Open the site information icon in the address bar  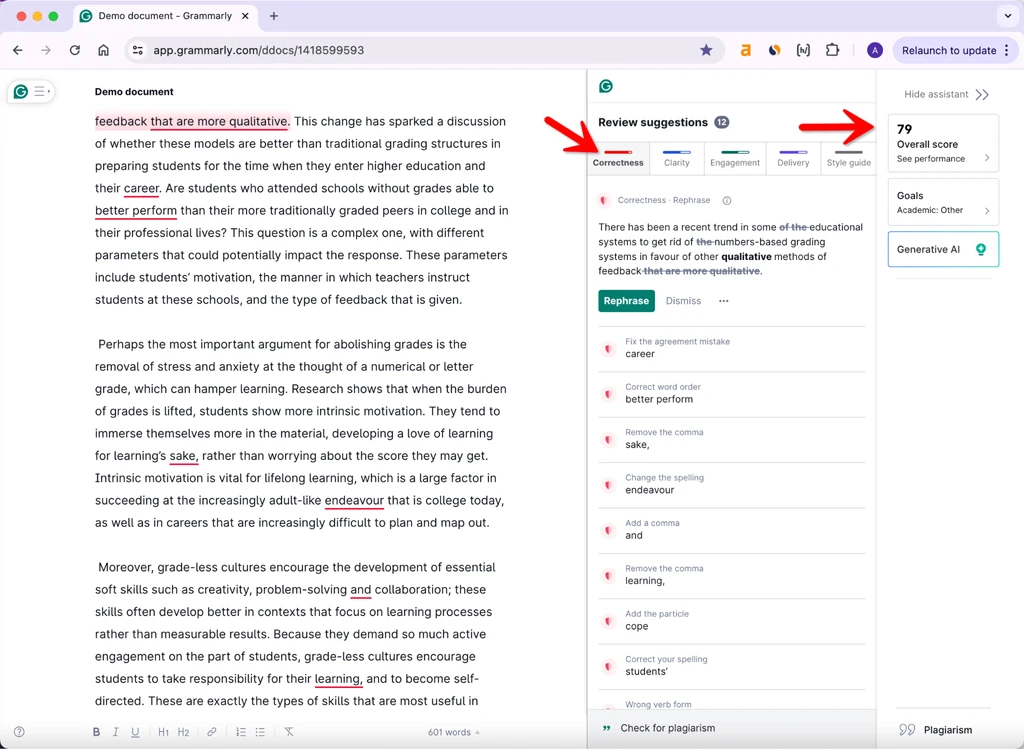click(x=137, y=50)
